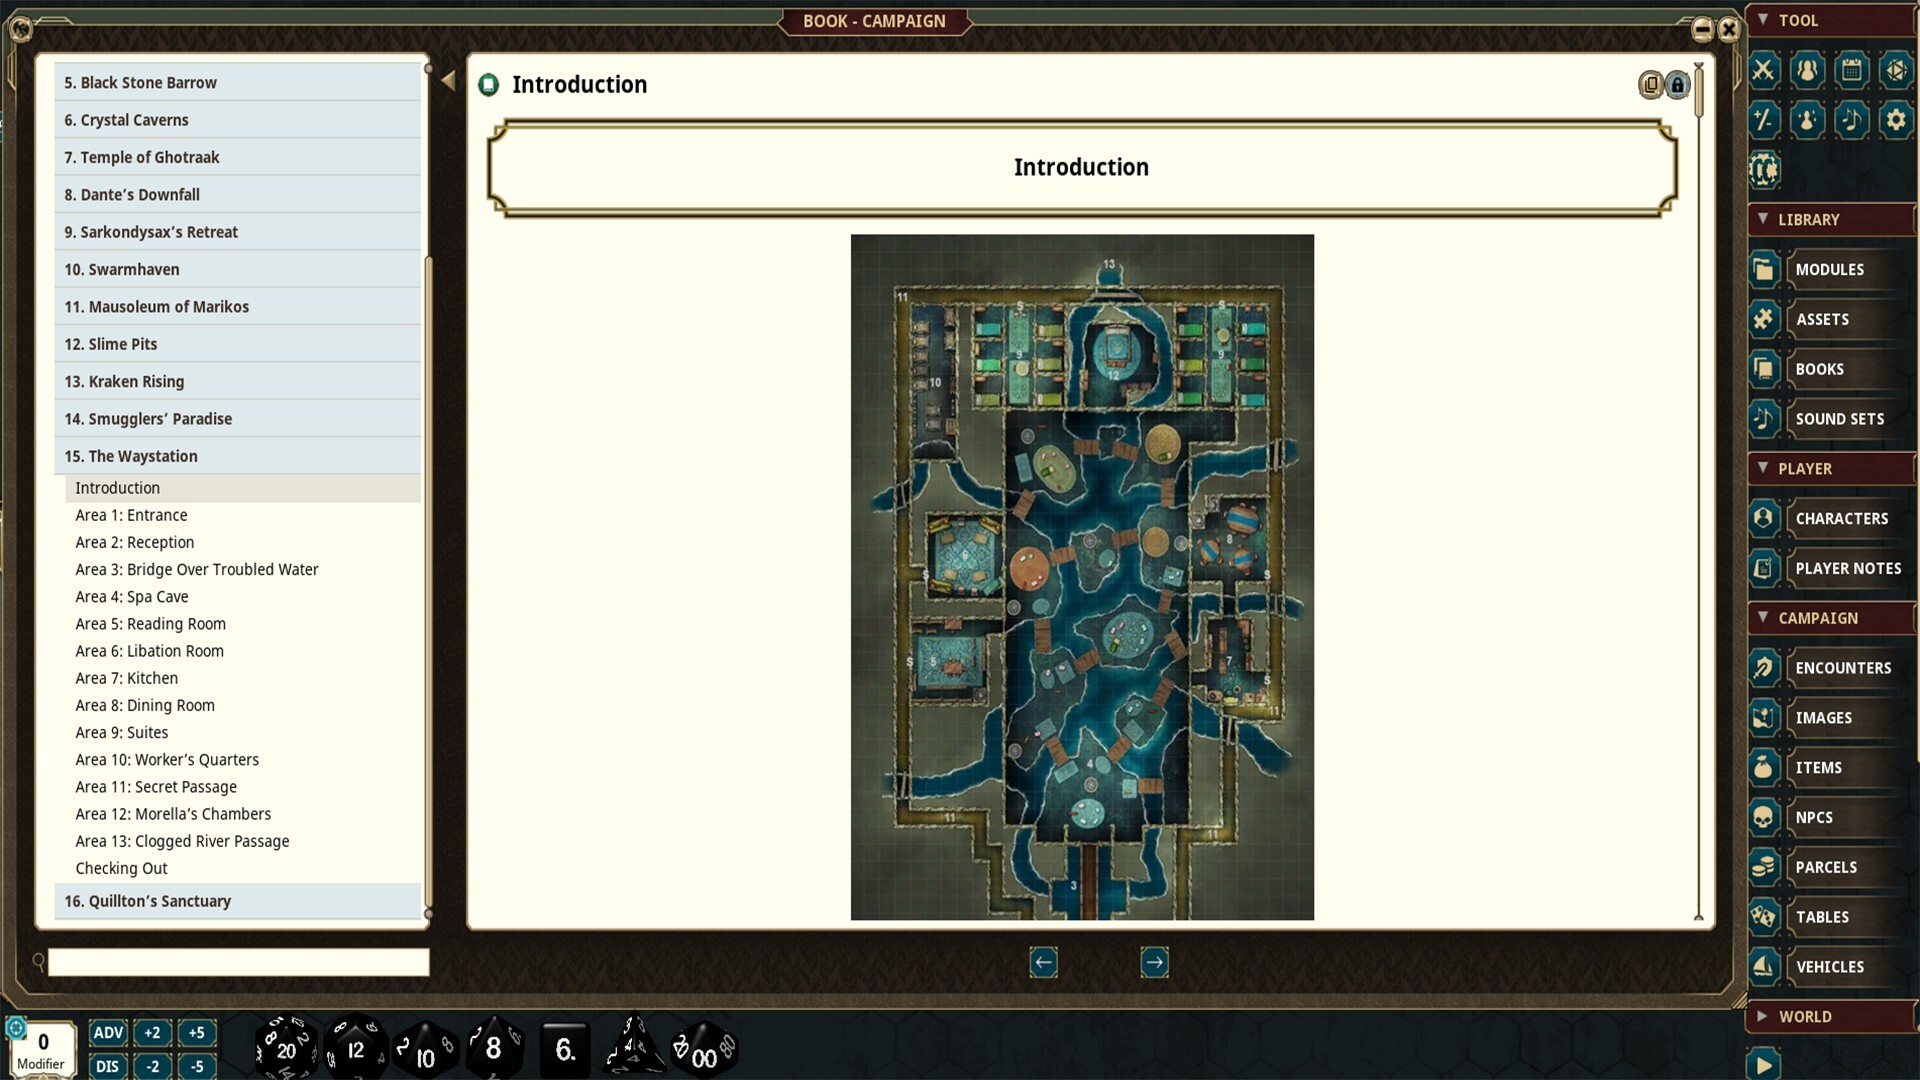
Task: Toggle the DIS disadvantage button
Action: 108,1066
